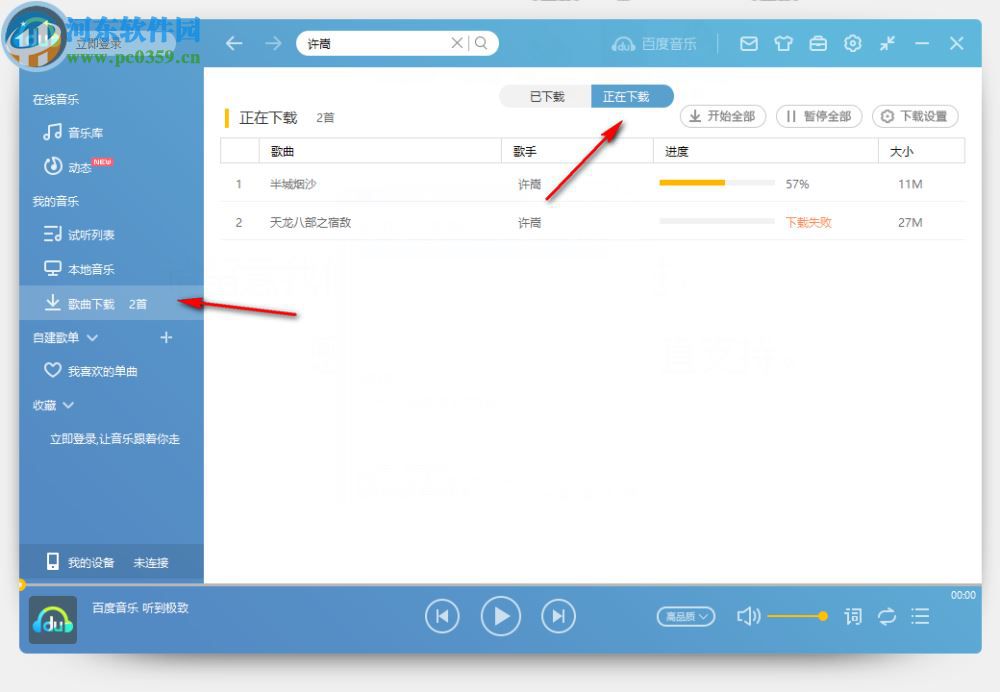Screen dimensions: 1000x692
Task: Open the 高品质 quality dropdown
Action: [685, 617]
